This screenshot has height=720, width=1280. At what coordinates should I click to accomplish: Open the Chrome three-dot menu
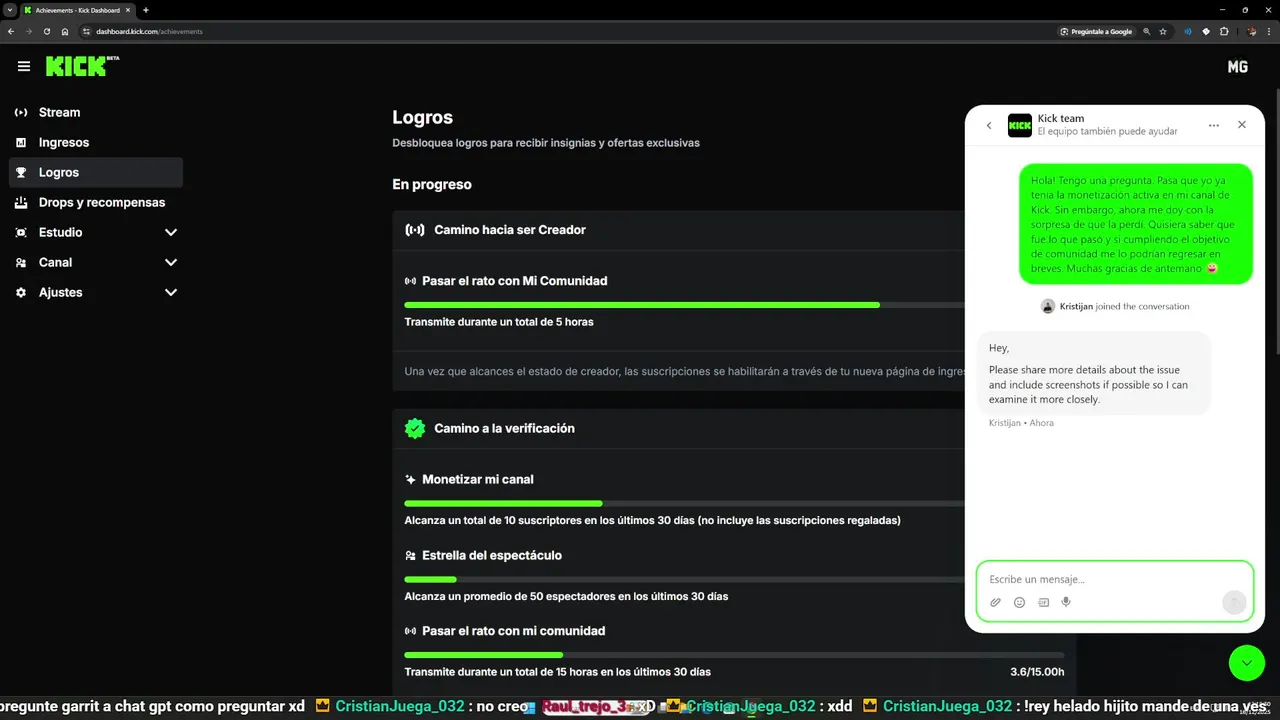(1270, 31)
